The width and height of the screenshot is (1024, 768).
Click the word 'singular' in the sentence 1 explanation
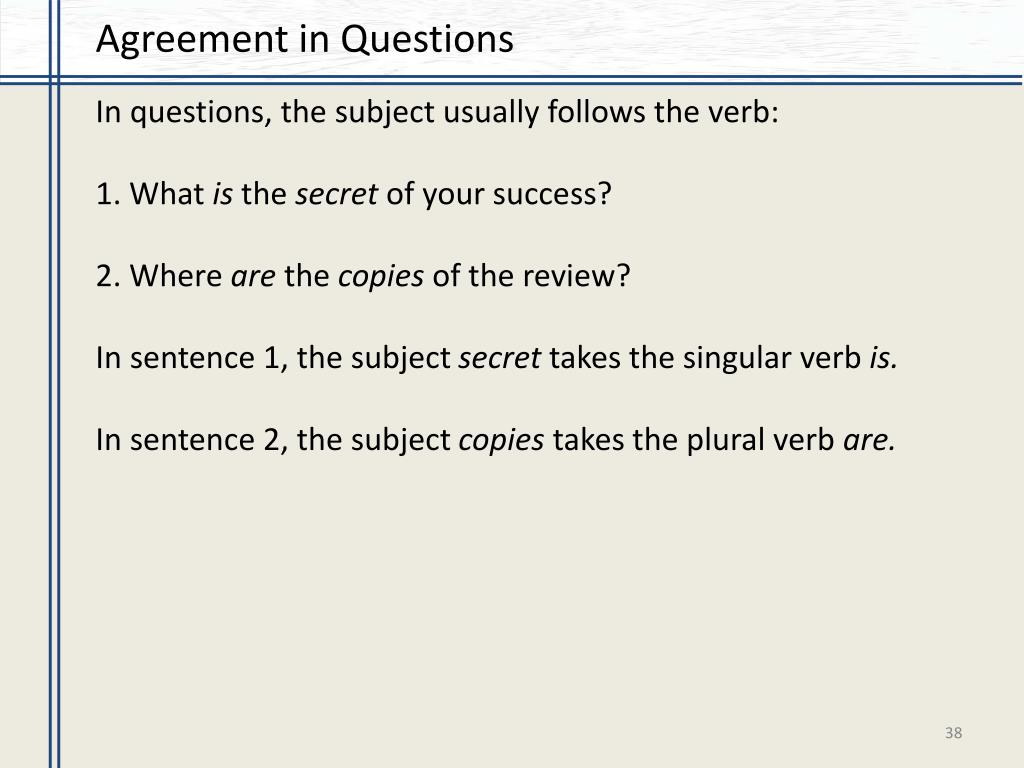click(x=724, y=360)
